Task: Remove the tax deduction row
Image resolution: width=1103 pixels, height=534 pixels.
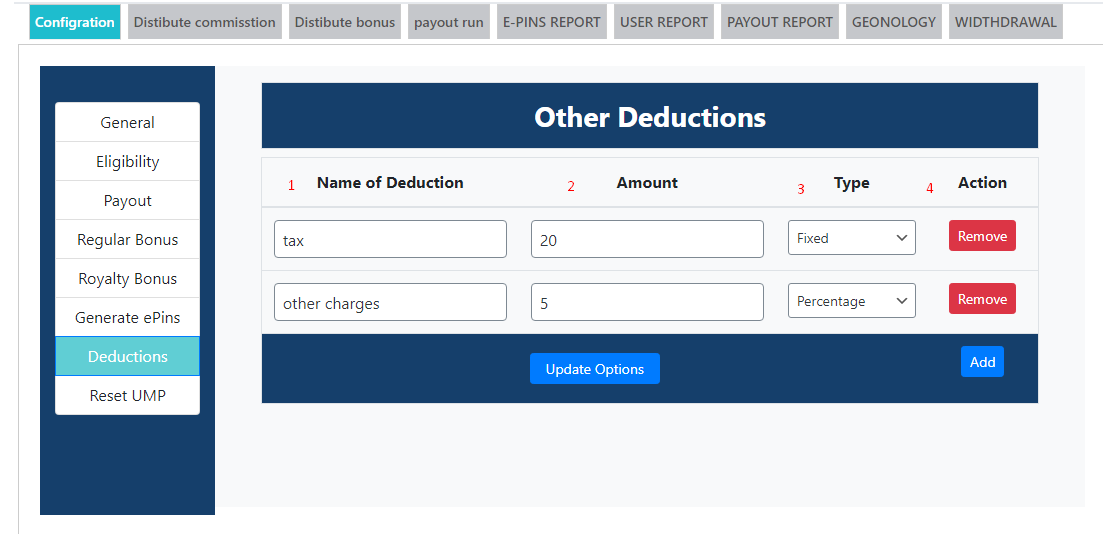Action: coord(982,236)
